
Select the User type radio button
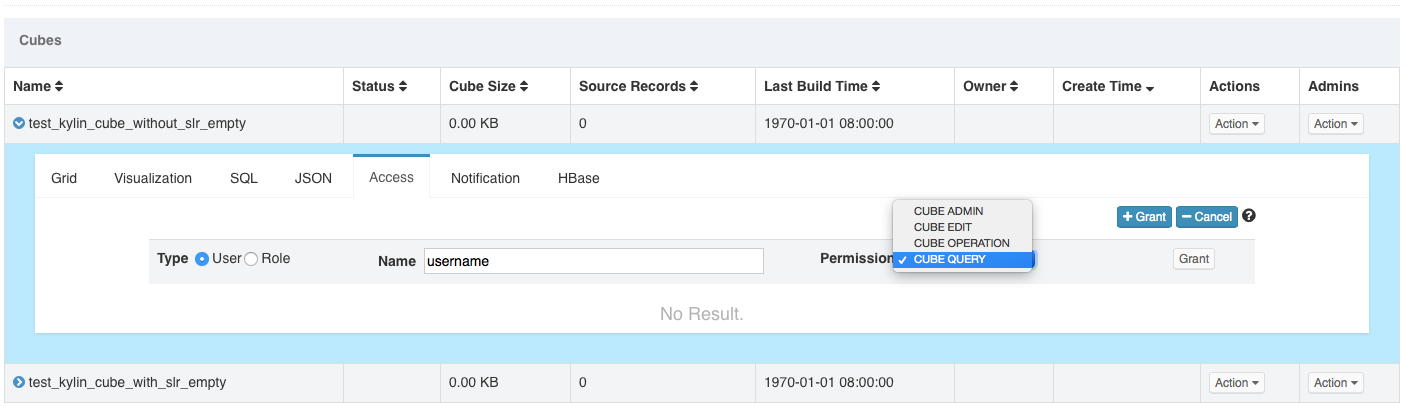click(x=202, y=259)
